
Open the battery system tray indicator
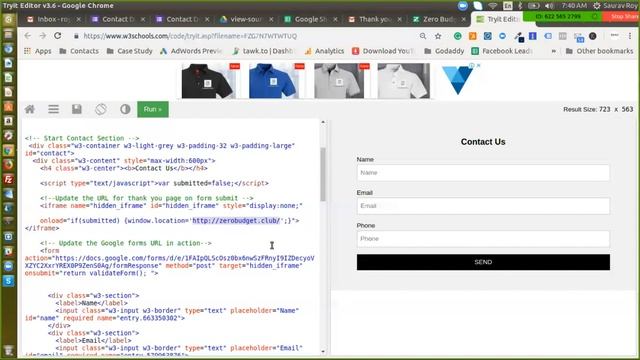(x=533, y=6)
